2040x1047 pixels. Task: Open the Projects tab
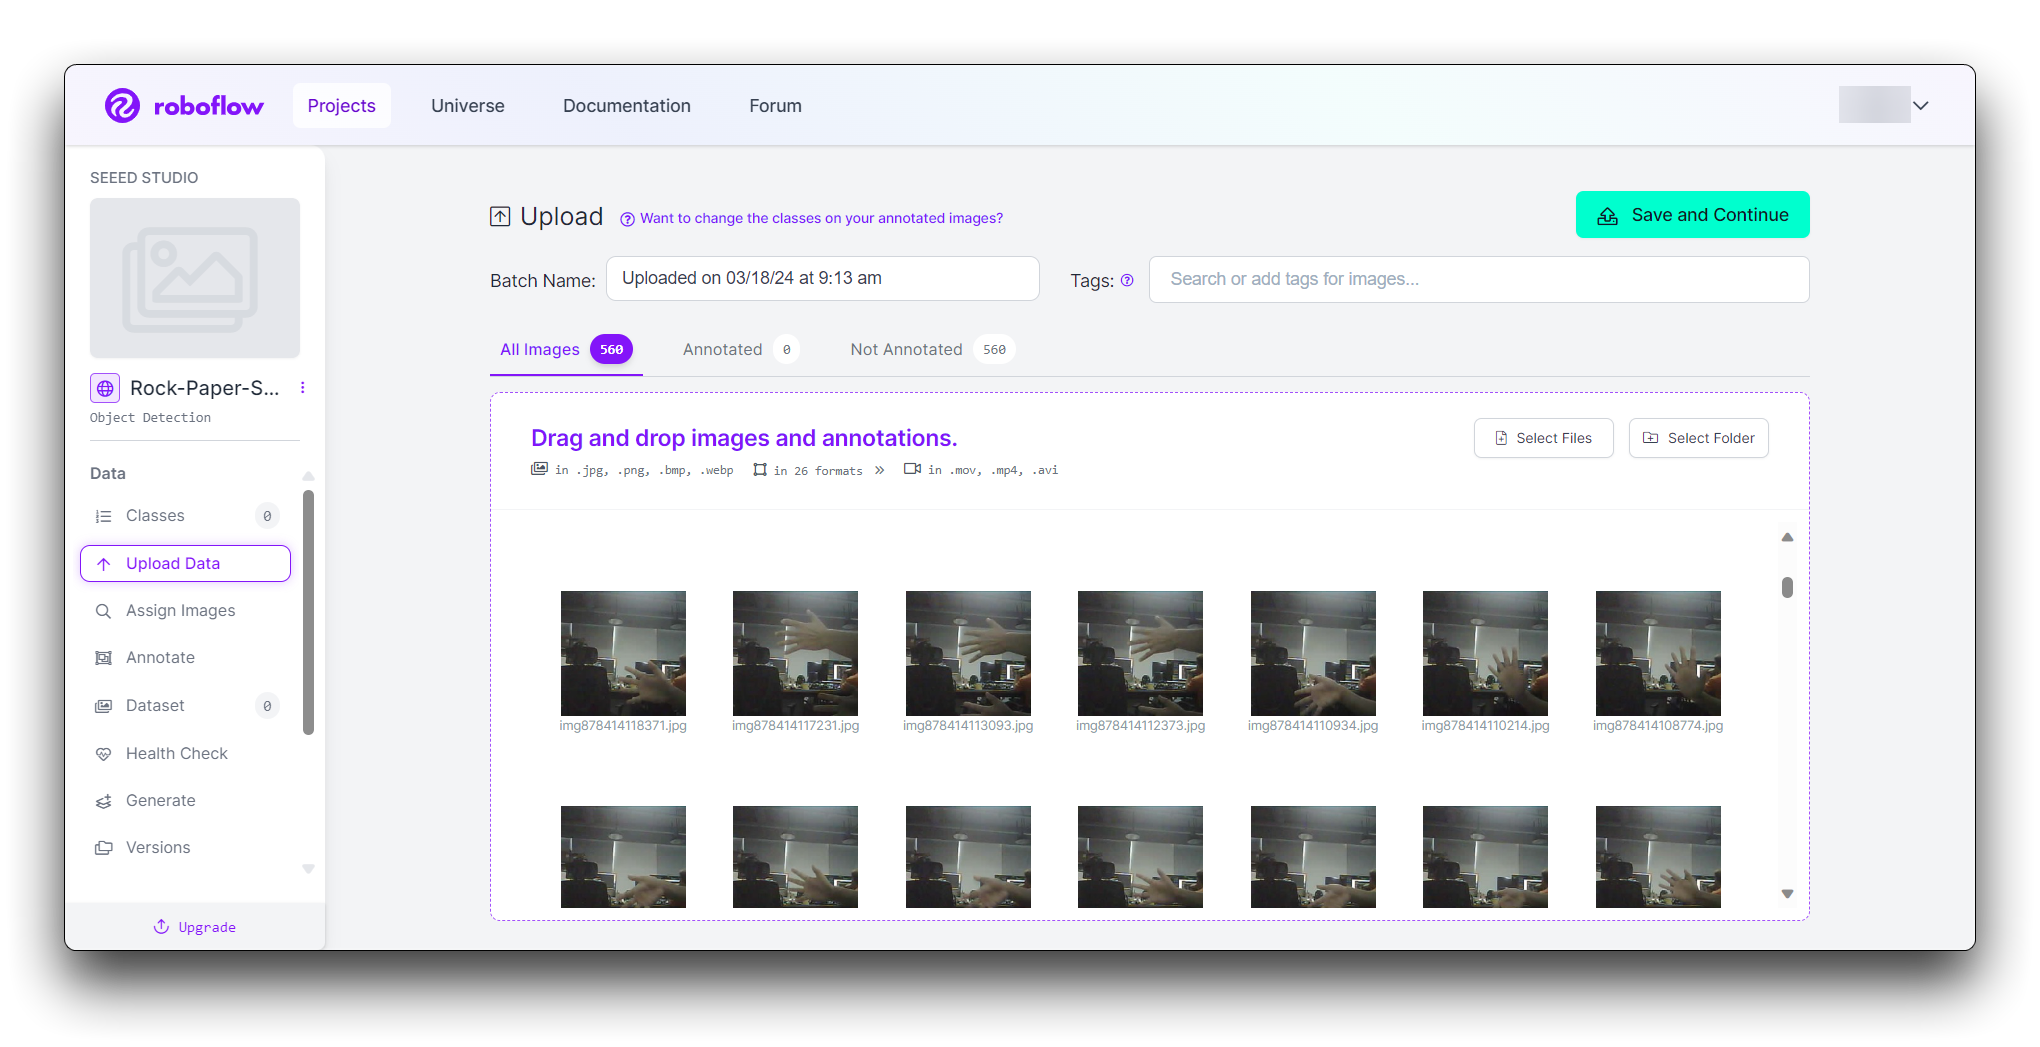click(x=342, y=106)
